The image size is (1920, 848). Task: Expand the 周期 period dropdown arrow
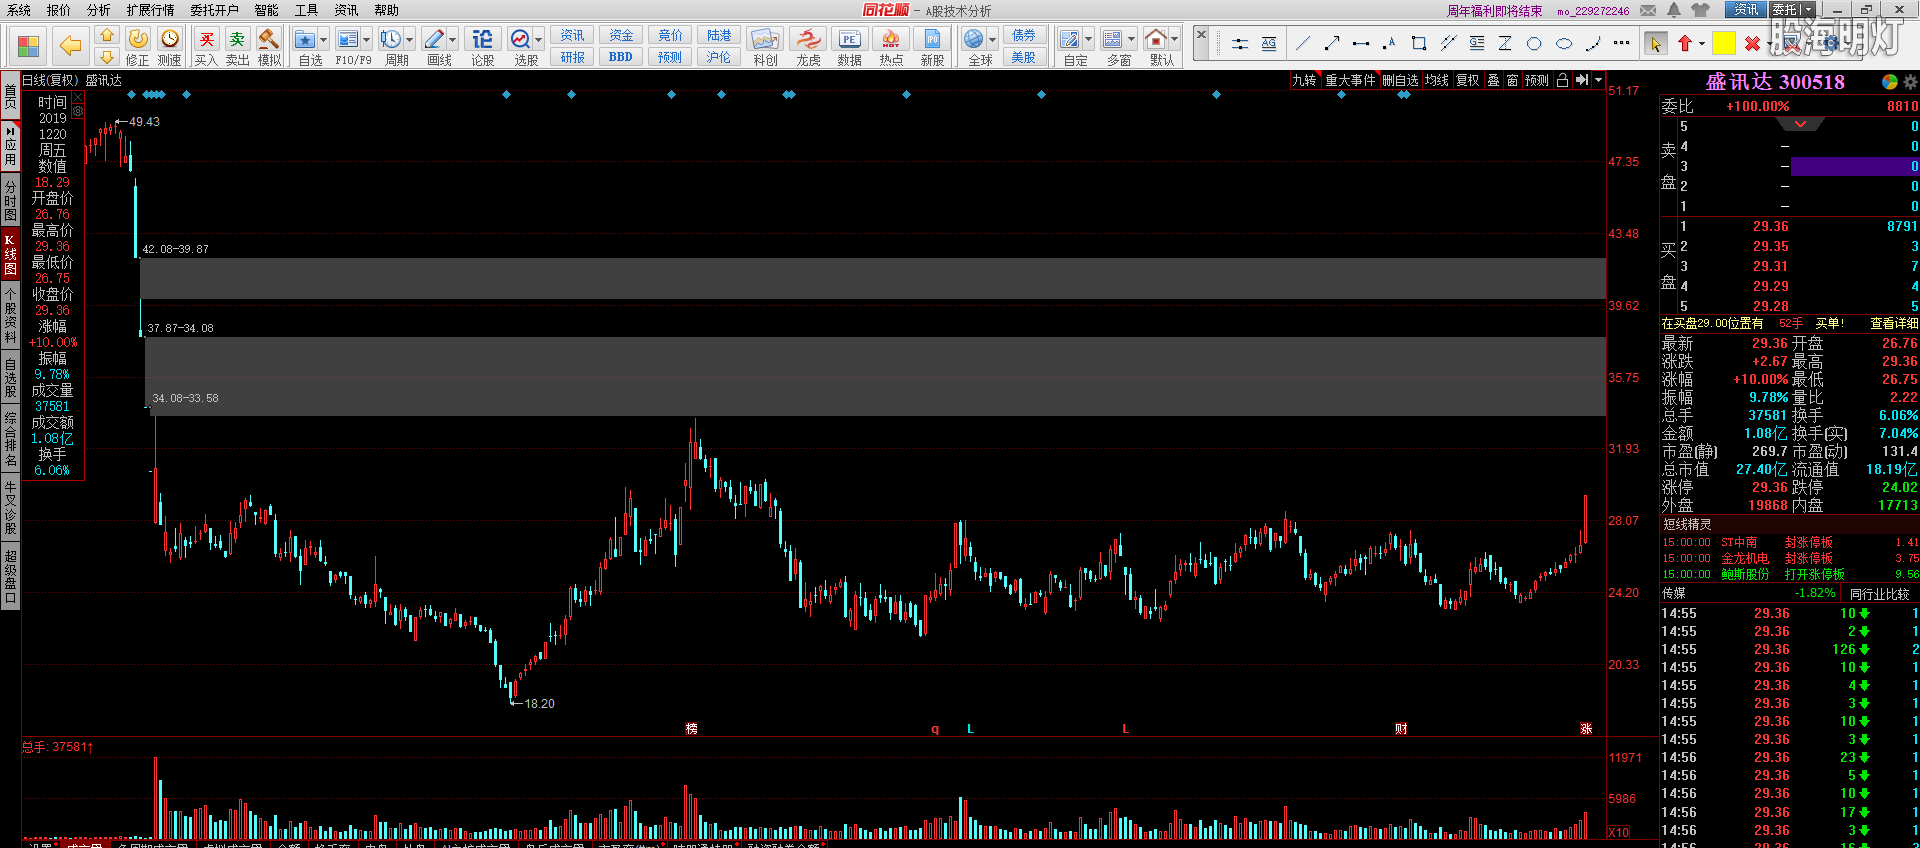point(410,40)
